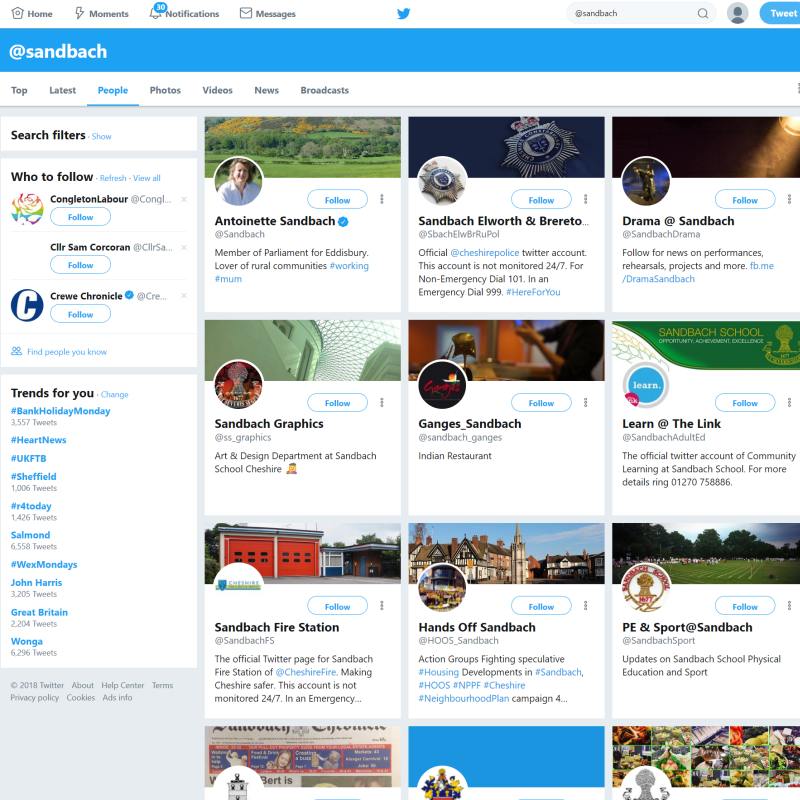Image resolution: width=800 pixels, height=800 pixels.
Task: Open the profile avatar menu
Action: tap(737, 13)
